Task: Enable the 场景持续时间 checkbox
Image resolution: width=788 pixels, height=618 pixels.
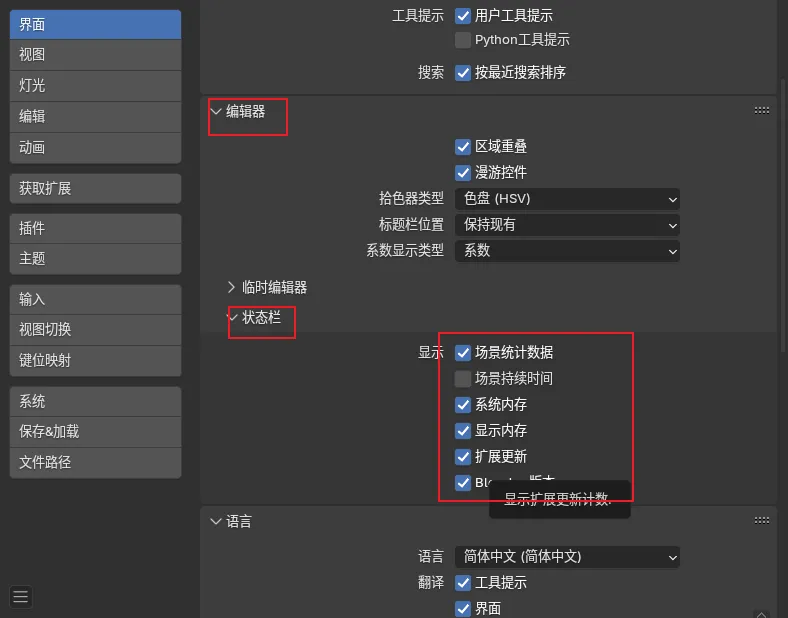Action: pos(463,379)
